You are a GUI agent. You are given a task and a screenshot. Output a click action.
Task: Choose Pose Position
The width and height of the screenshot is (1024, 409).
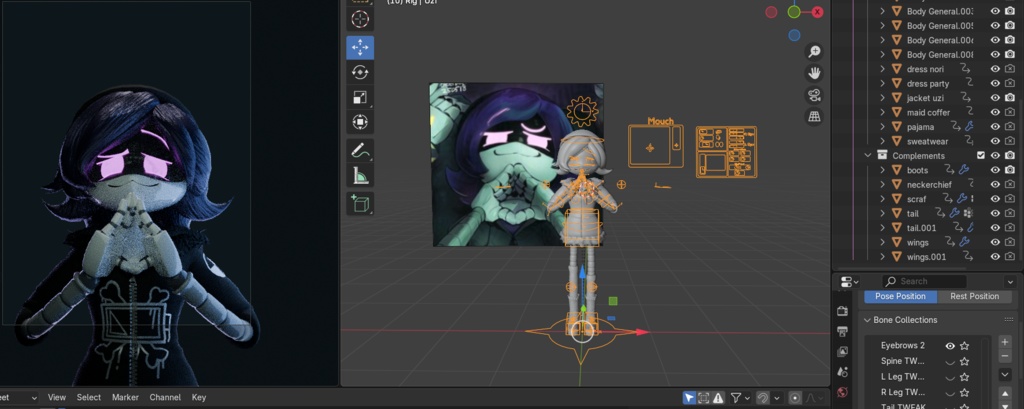coord(901,296)
